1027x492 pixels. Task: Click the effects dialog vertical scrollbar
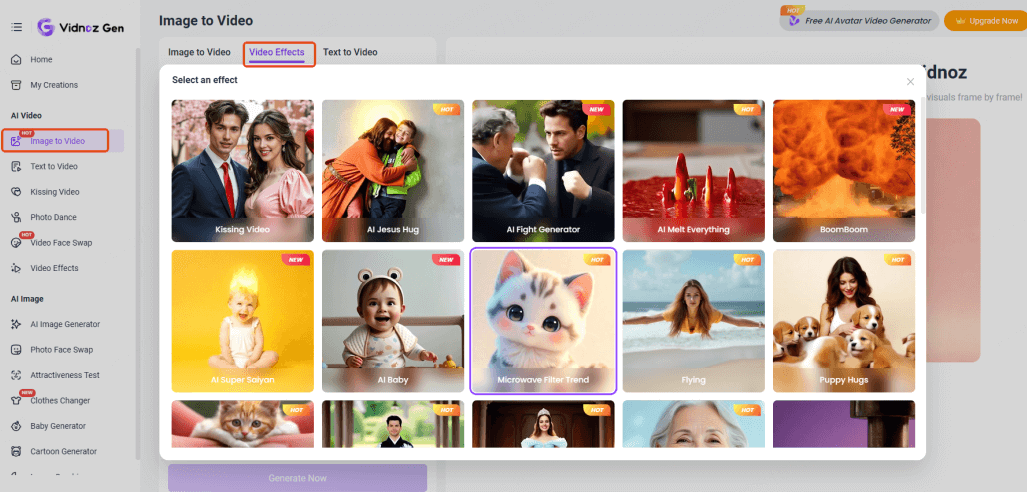click(x=923, y=155)
